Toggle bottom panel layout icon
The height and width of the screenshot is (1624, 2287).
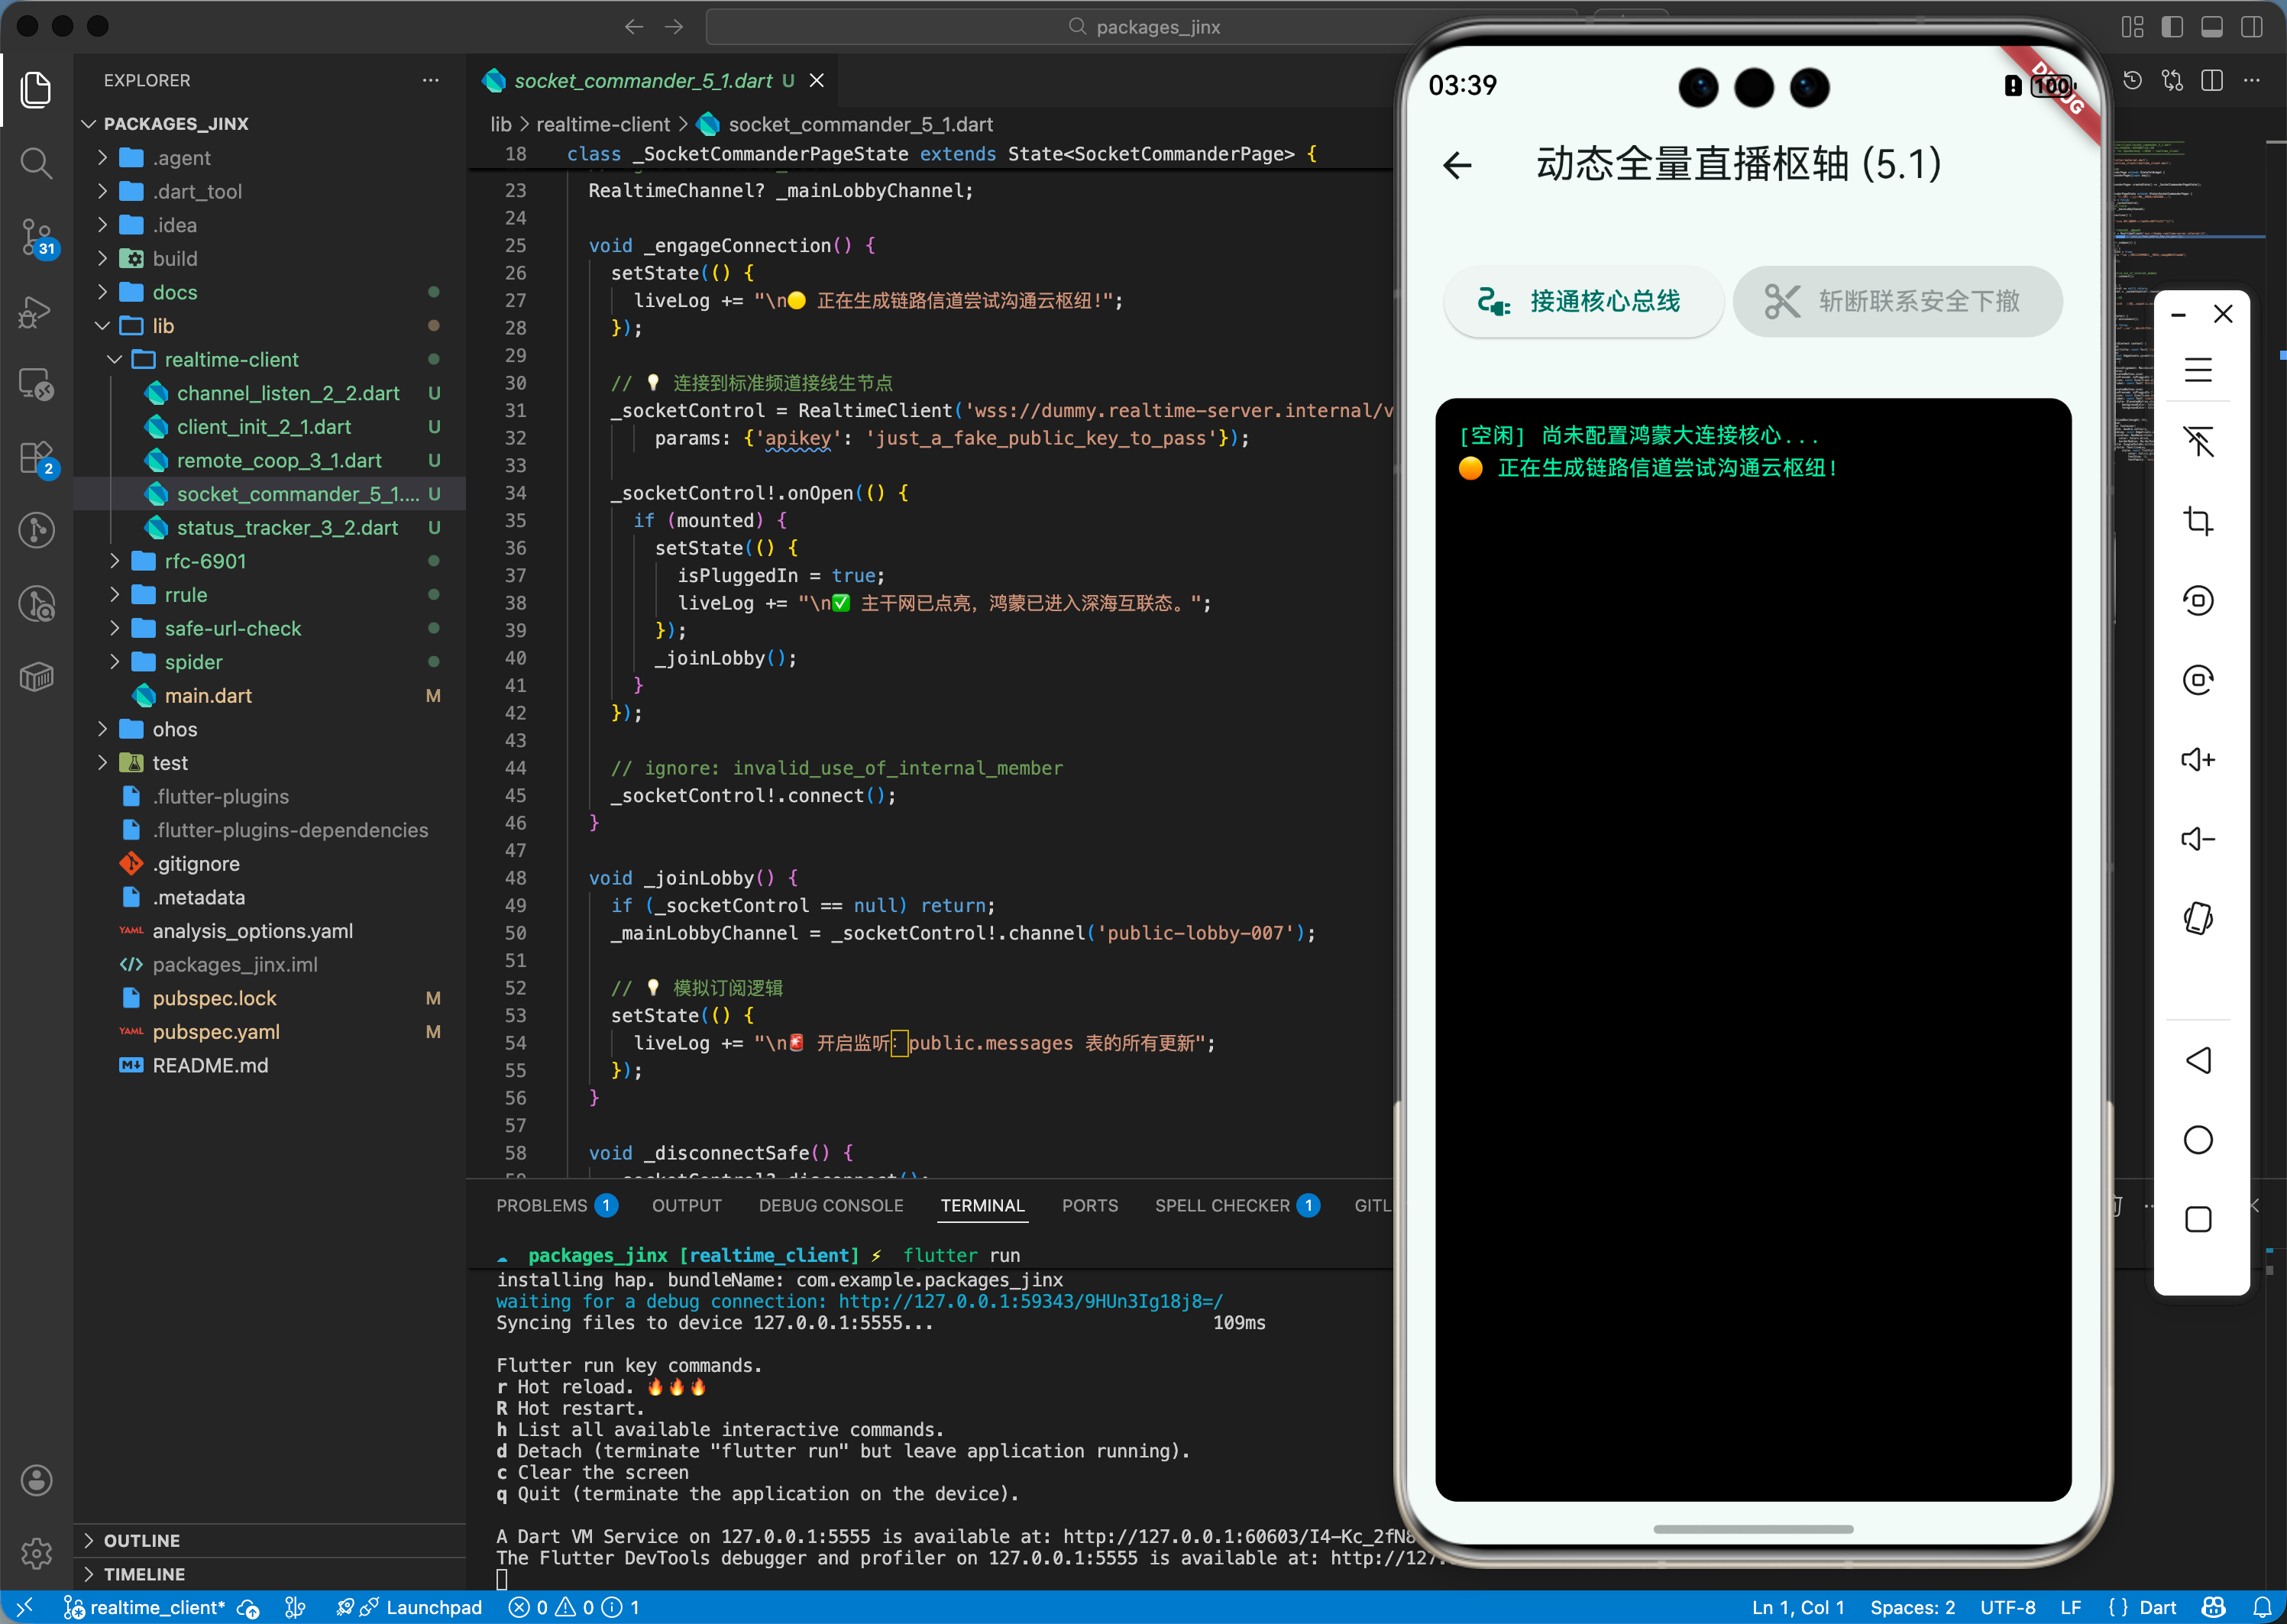click(2211, 27)
